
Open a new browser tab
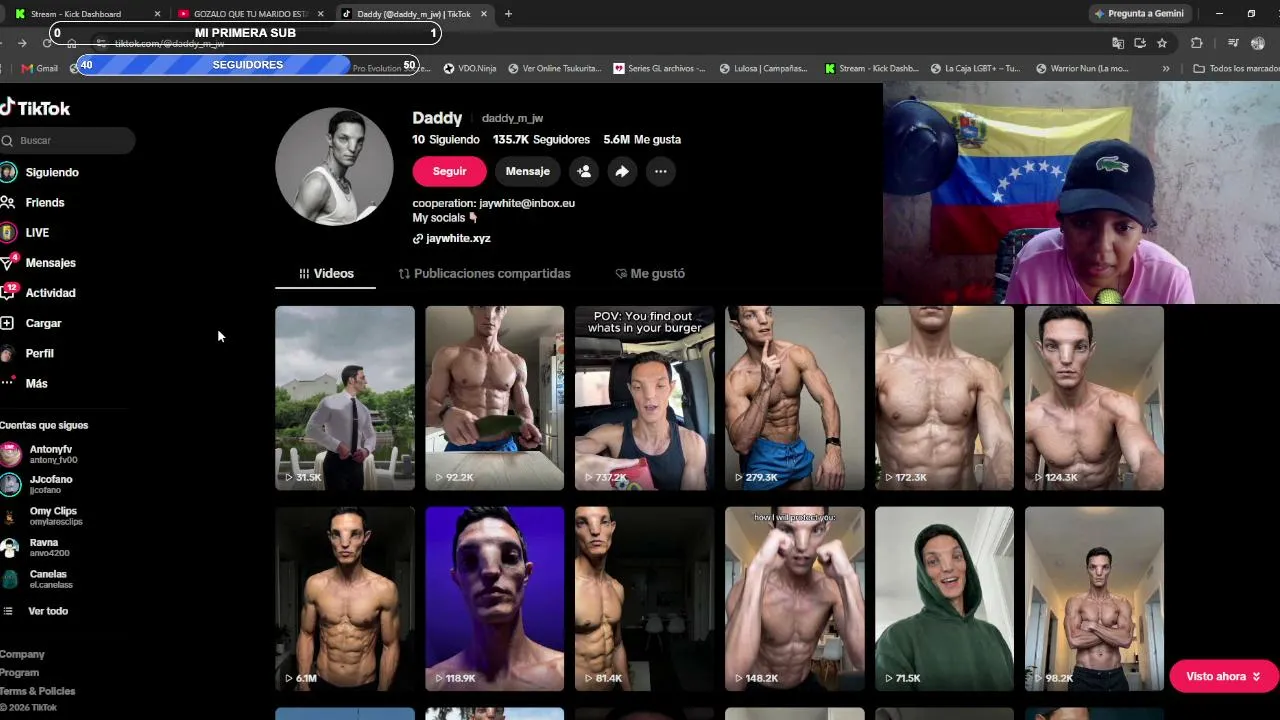coord(508,14)
